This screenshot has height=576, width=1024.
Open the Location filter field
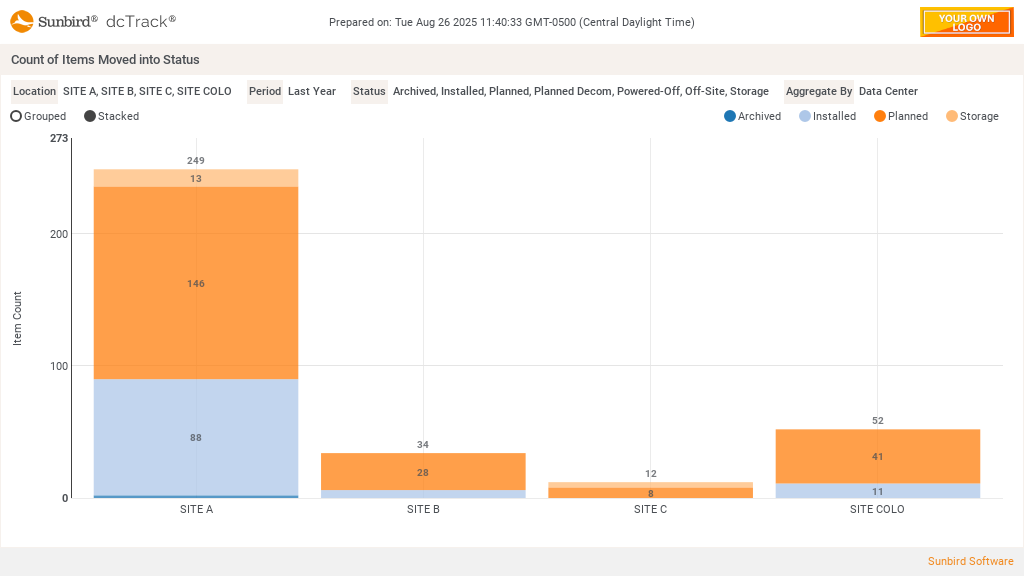[x=147, y=91]
